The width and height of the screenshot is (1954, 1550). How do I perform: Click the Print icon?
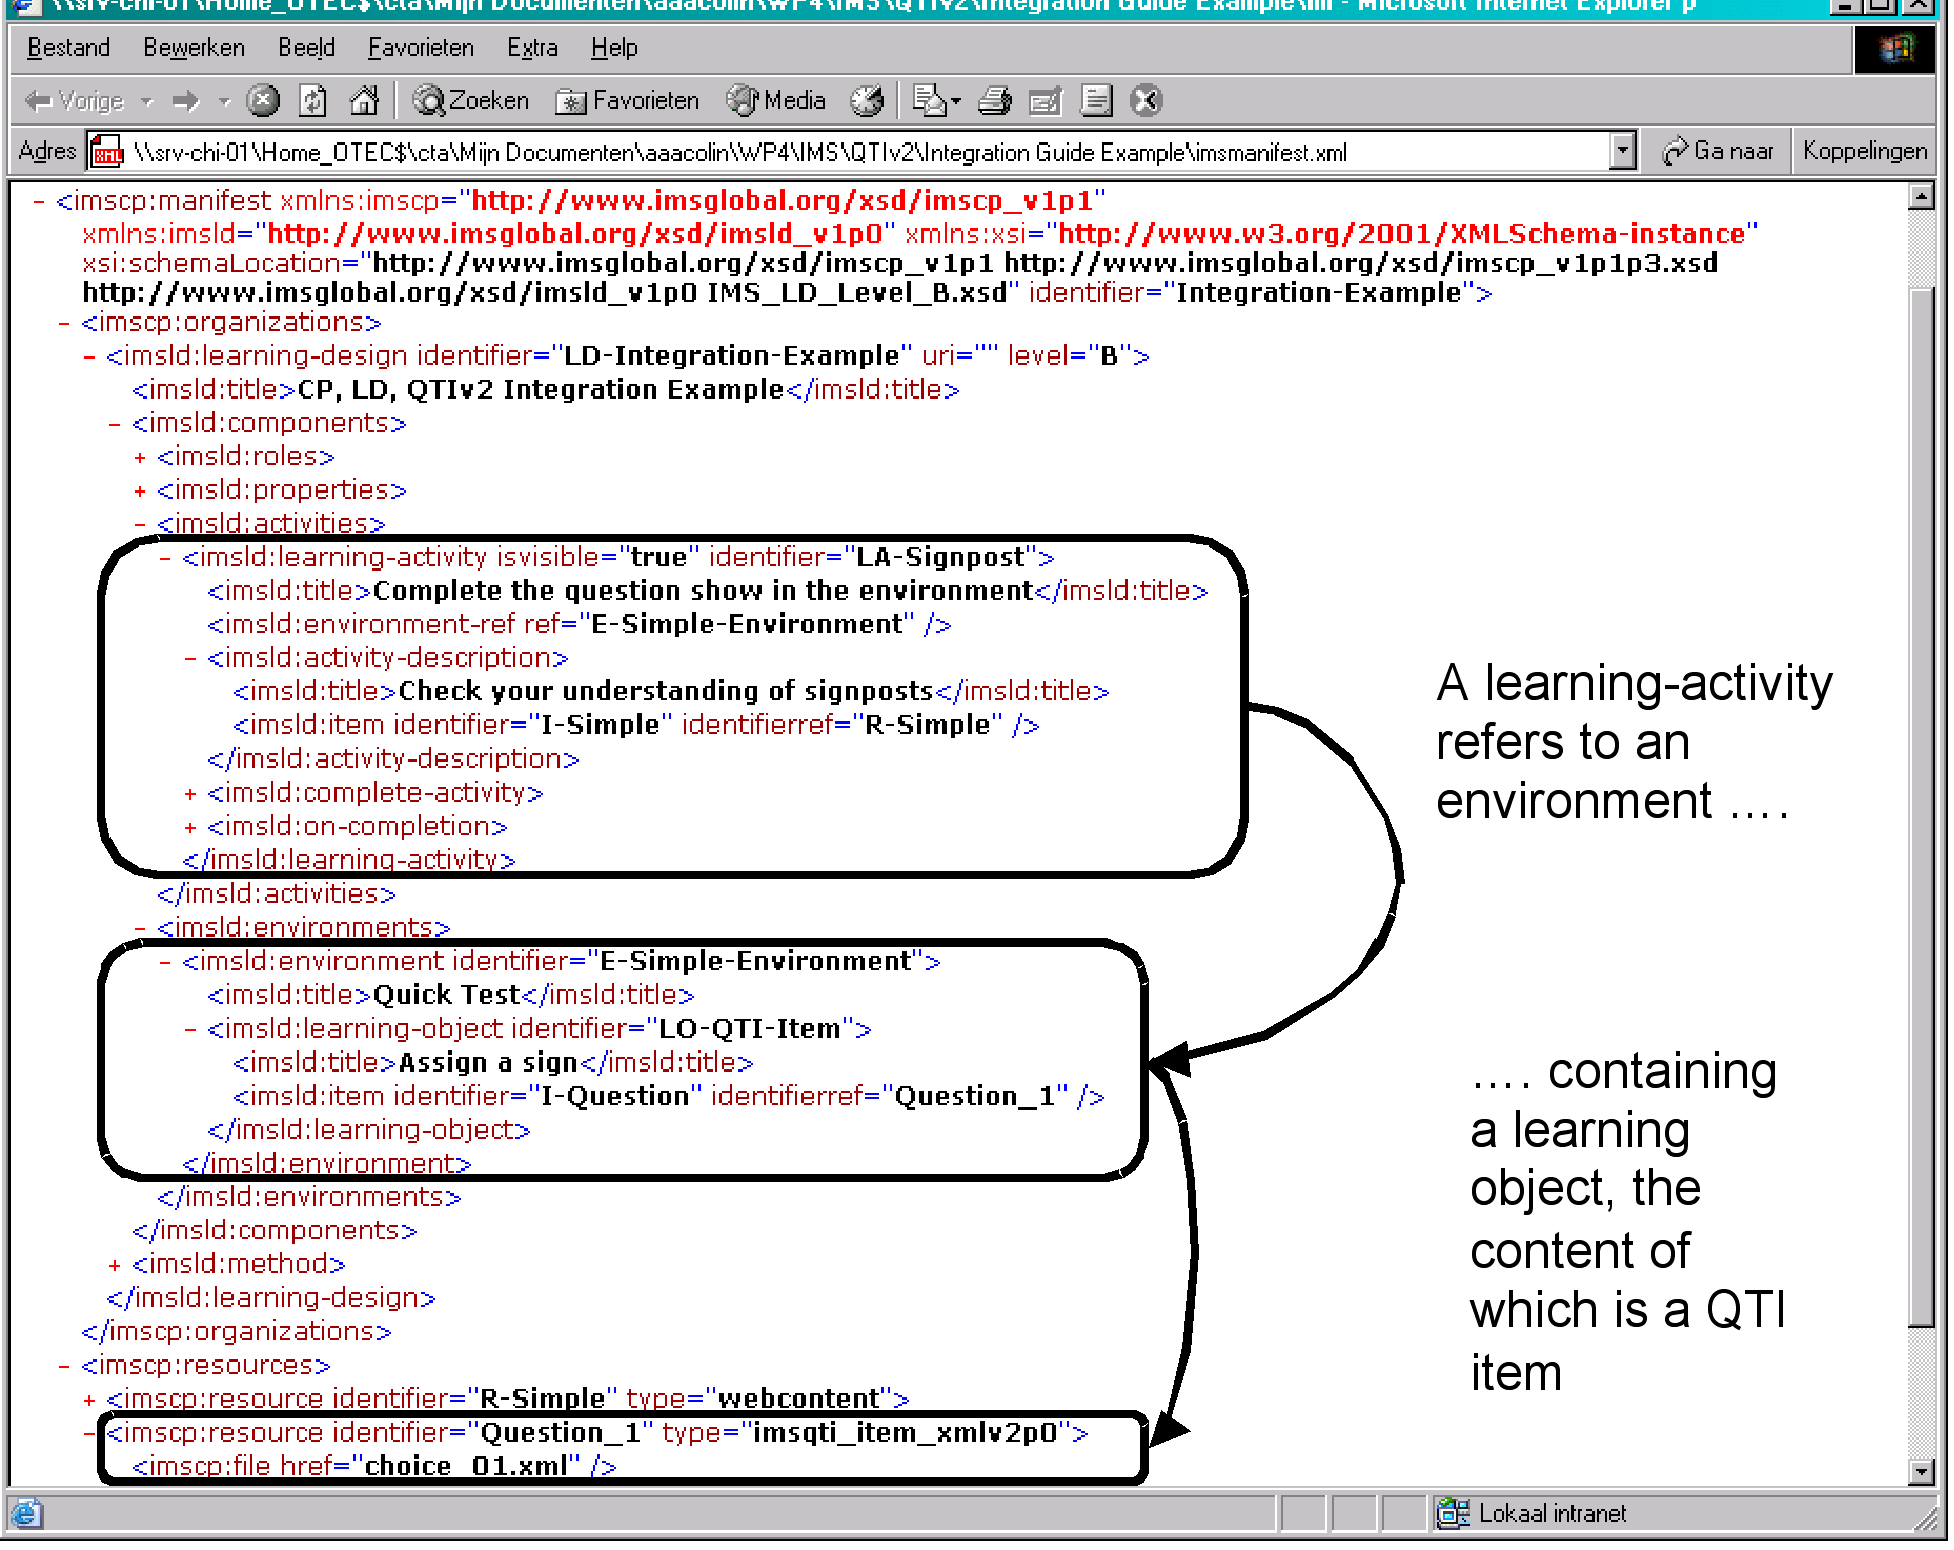[x=995, y=101]
